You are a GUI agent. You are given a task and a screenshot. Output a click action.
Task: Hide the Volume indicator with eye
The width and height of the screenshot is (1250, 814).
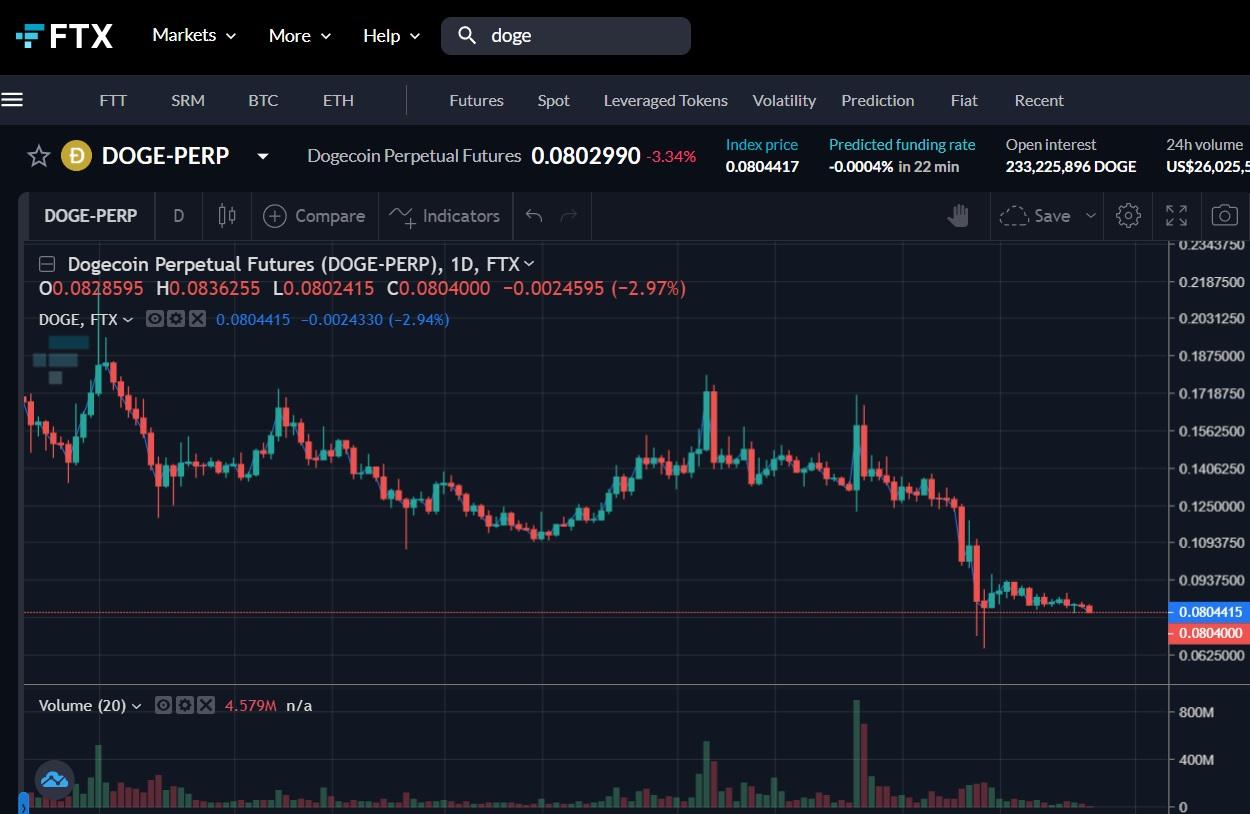pyautogui.click(x=164, y=706)
